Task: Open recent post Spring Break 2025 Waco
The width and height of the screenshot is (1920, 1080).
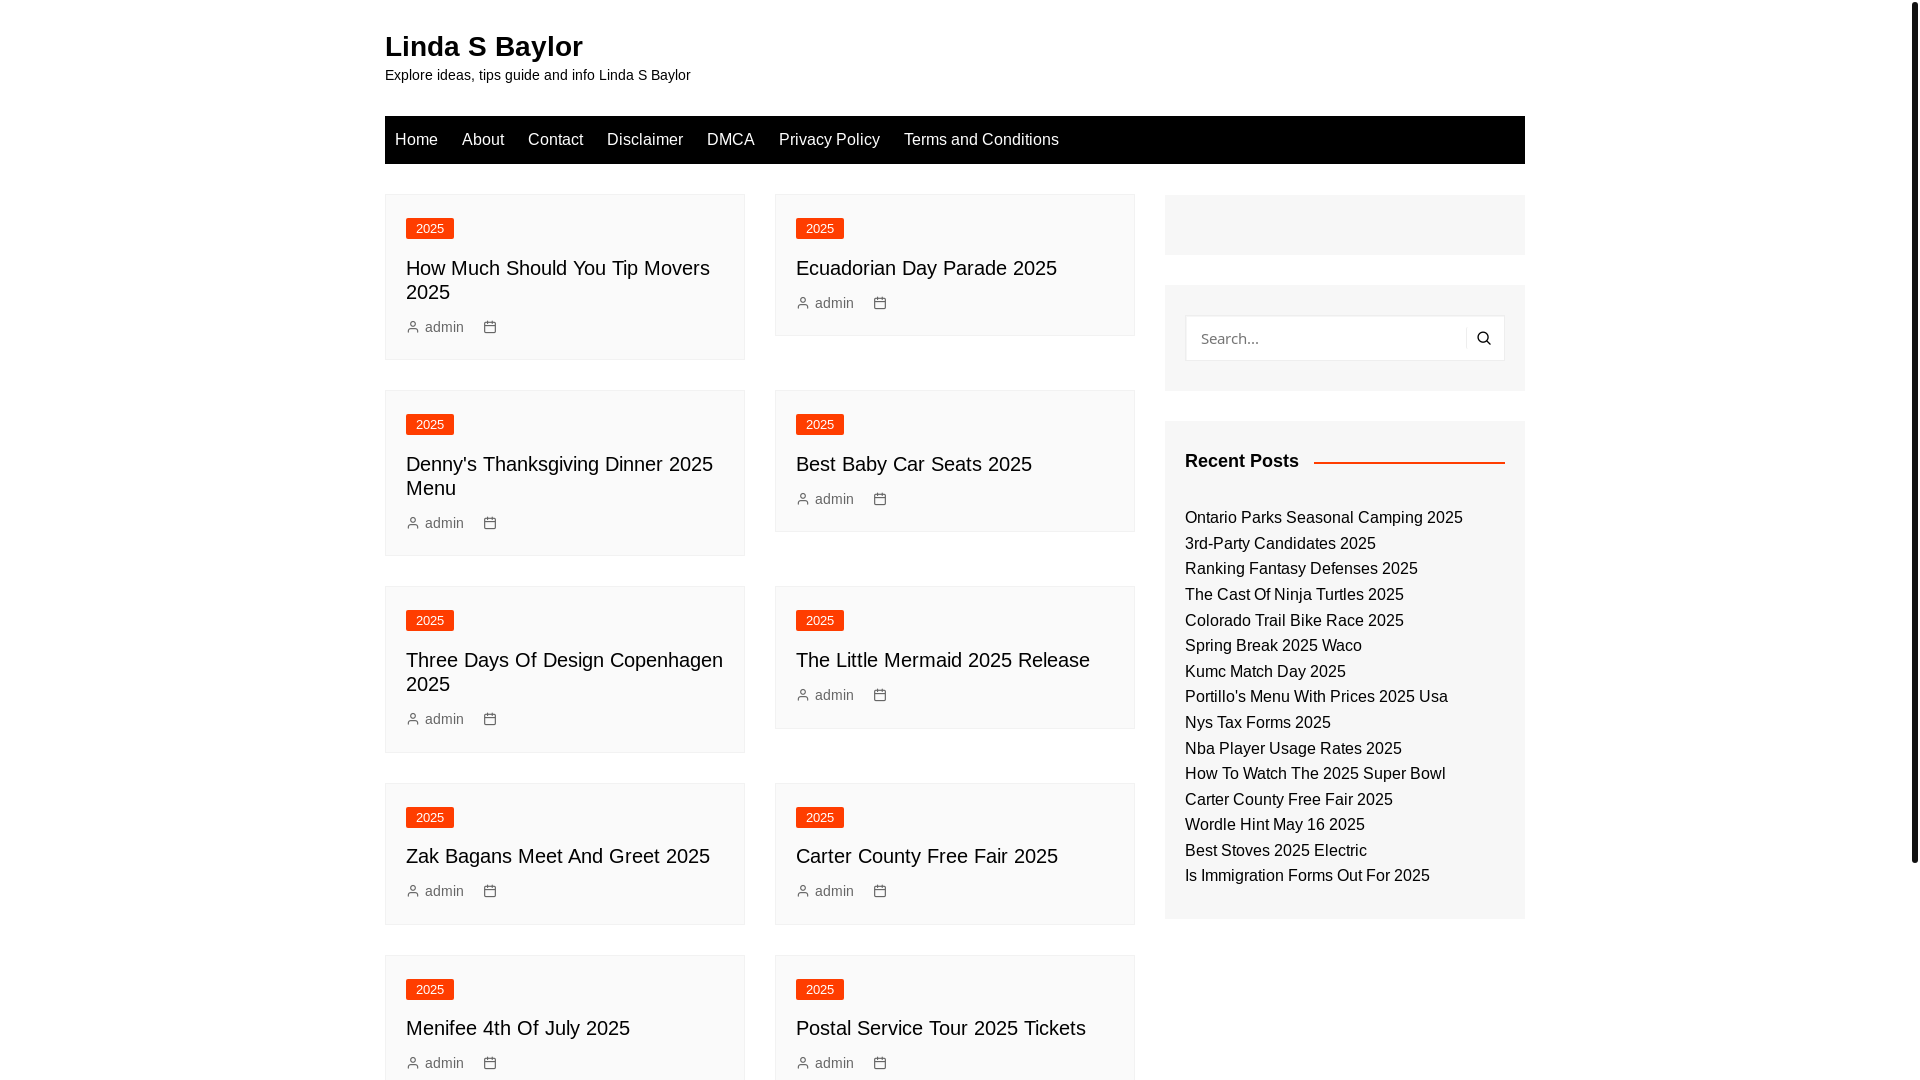Action: (x=1273, y=646)
